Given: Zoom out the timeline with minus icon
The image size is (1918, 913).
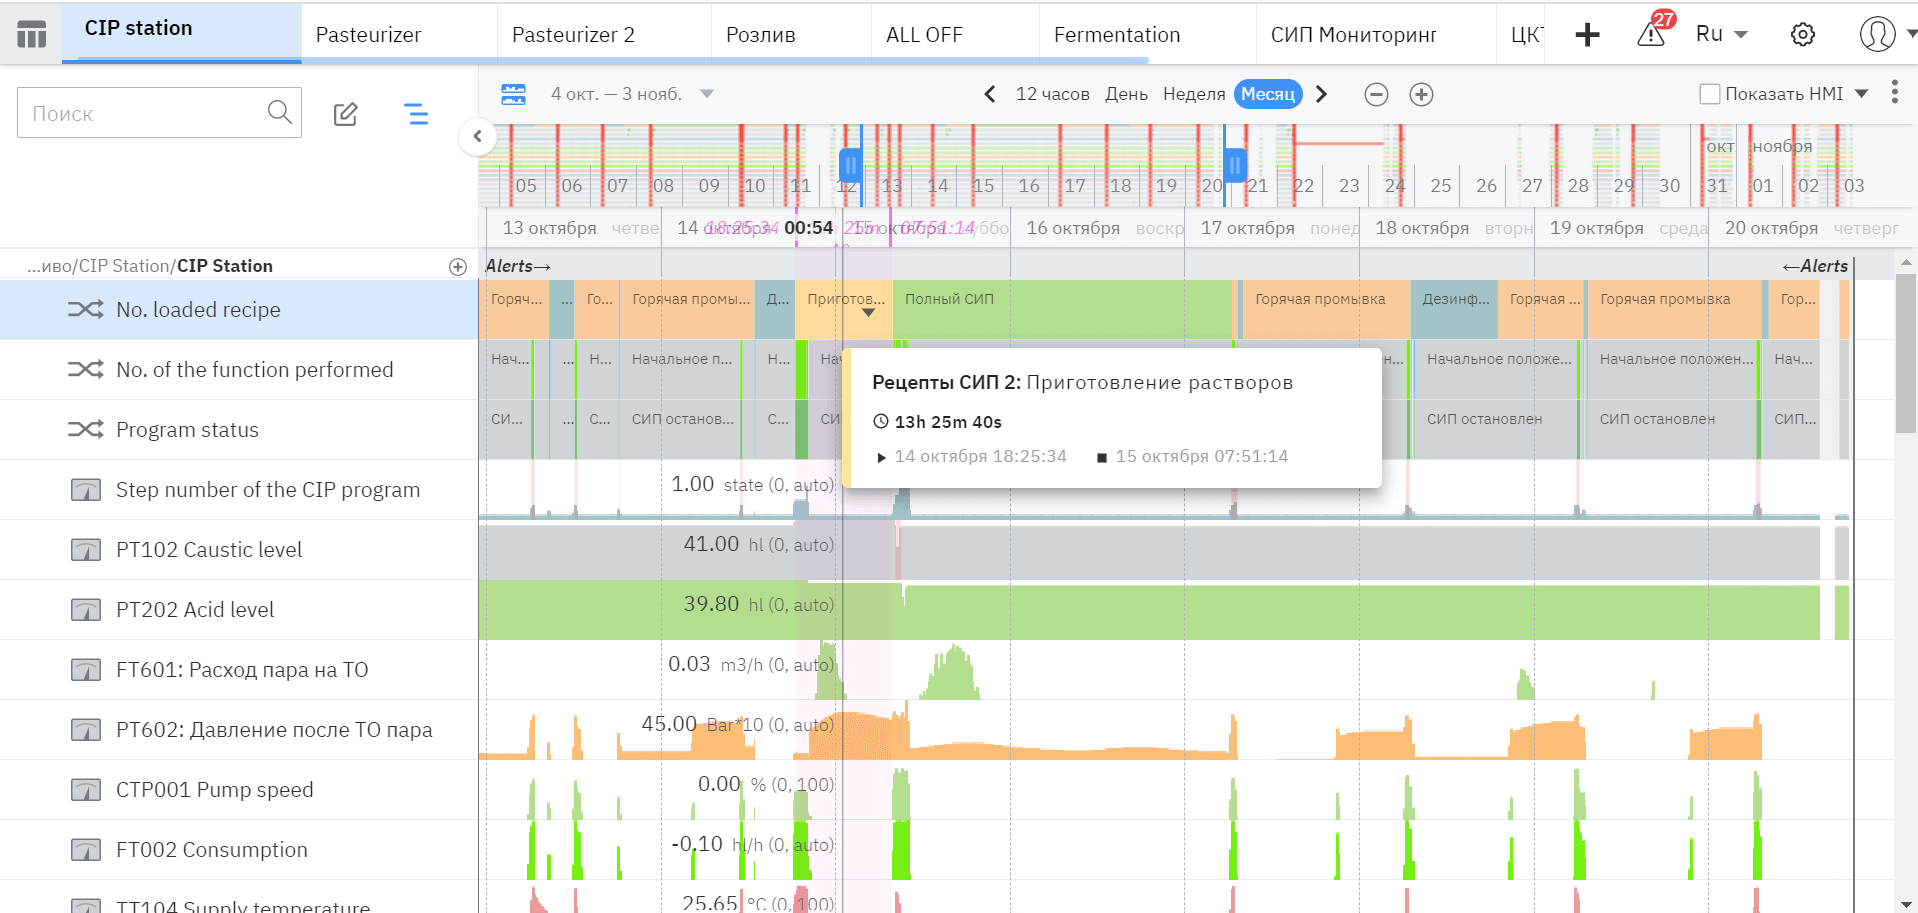Looking at the screenshot, I should coord(1376,94).
